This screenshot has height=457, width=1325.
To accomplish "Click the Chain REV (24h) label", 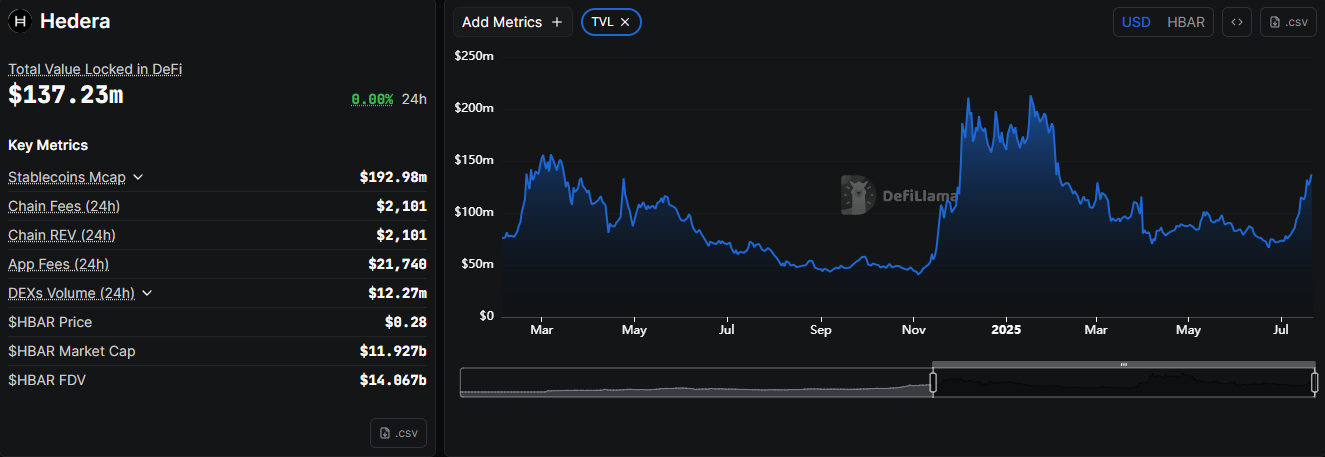I will click(62, 235).
